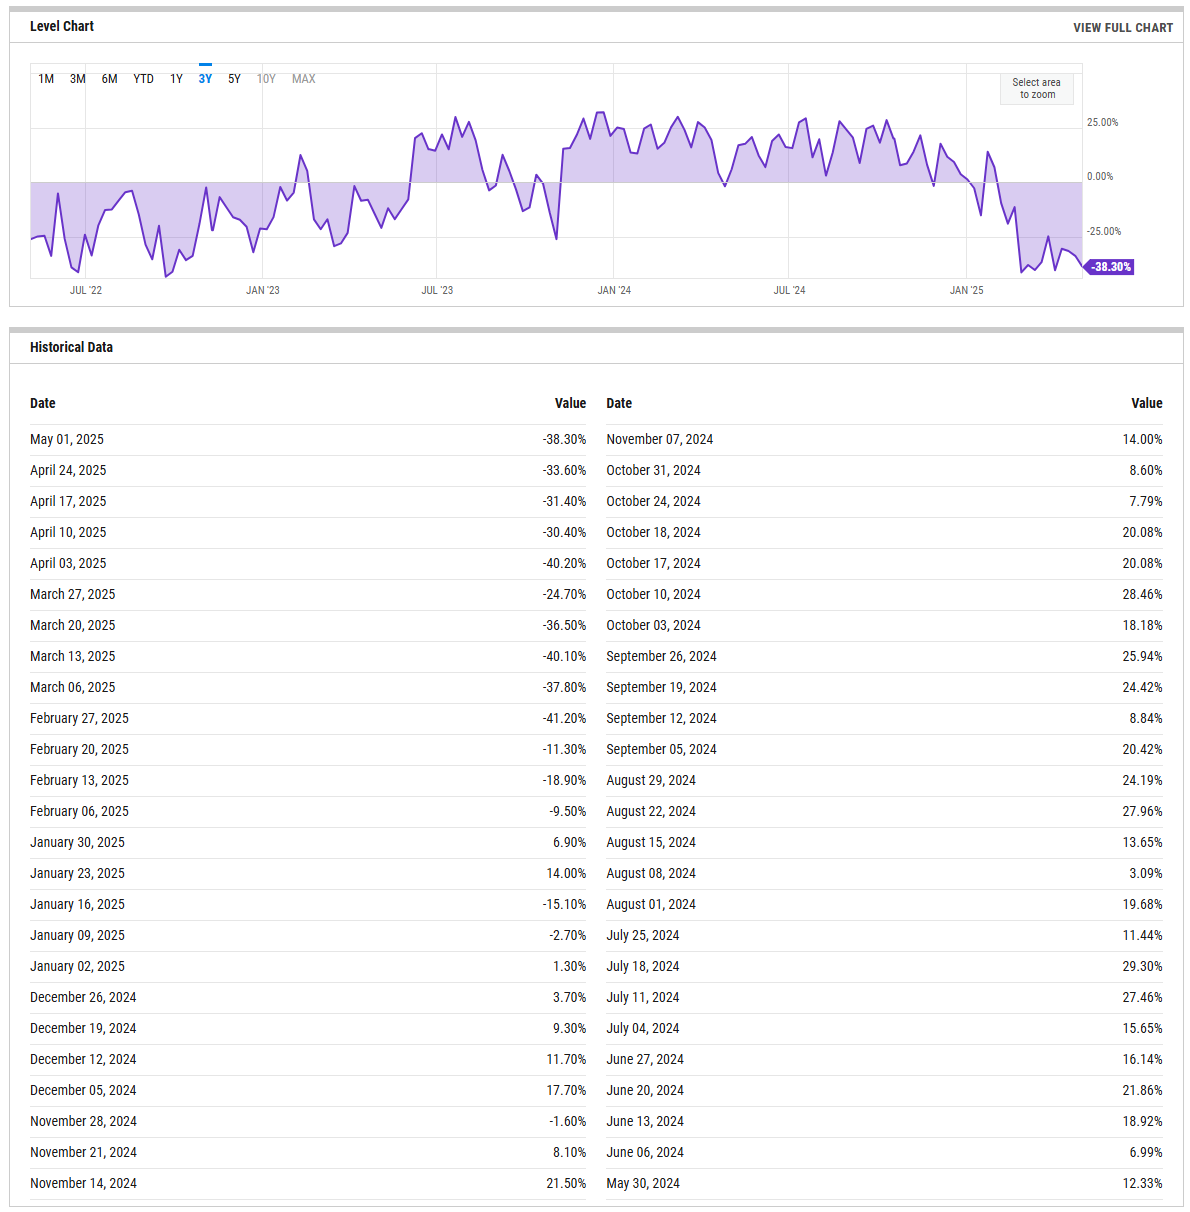Click the -36.50% value cell
1190x1212 pixels.
coord(565,626)
